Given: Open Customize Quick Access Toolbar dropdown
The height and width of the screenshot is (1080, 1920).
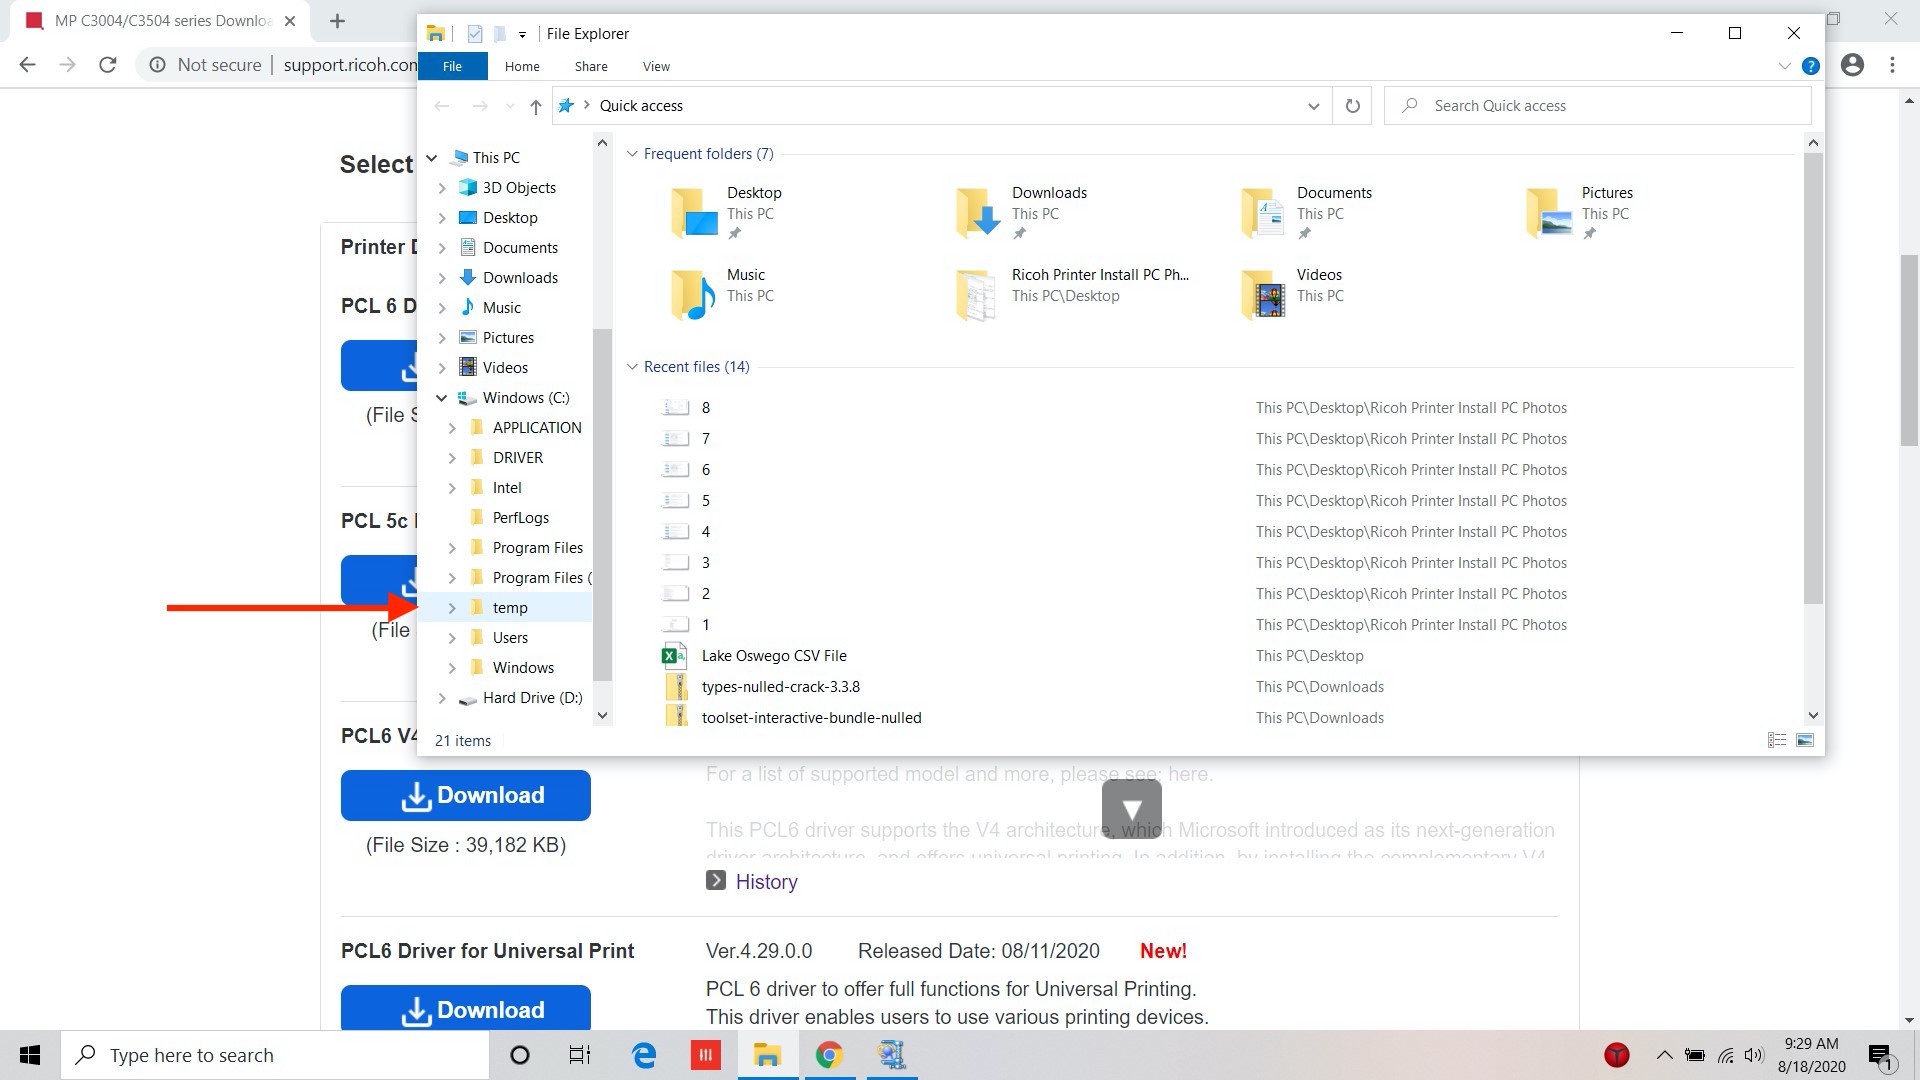Looking at the screenshot, I should [522, 35].
